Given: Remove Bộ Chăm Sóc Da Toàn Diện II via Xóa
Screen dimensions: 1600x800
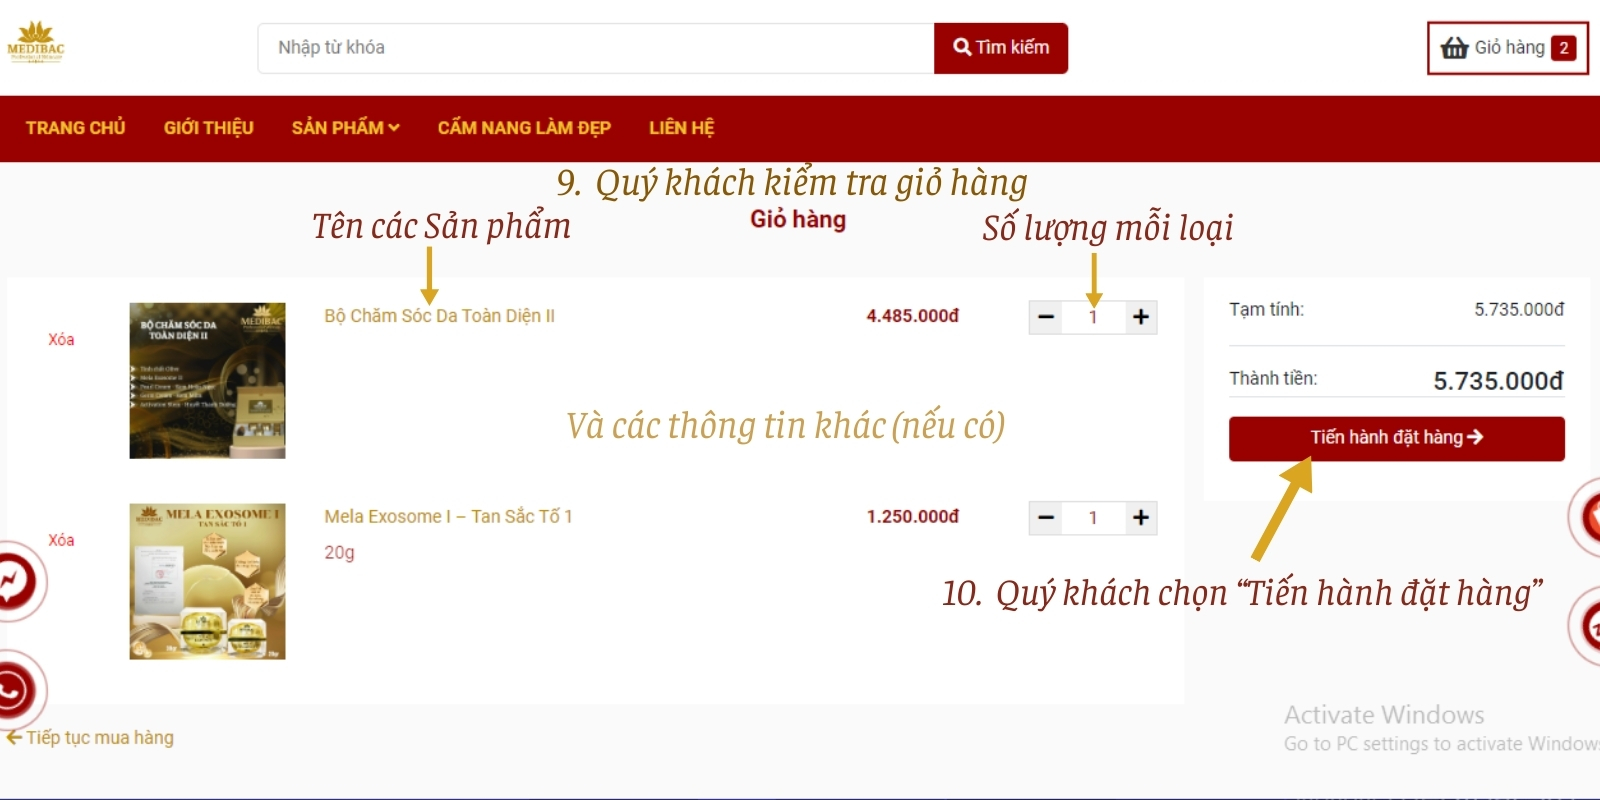Looking at the screenshot, I should [x=61, y=339].
